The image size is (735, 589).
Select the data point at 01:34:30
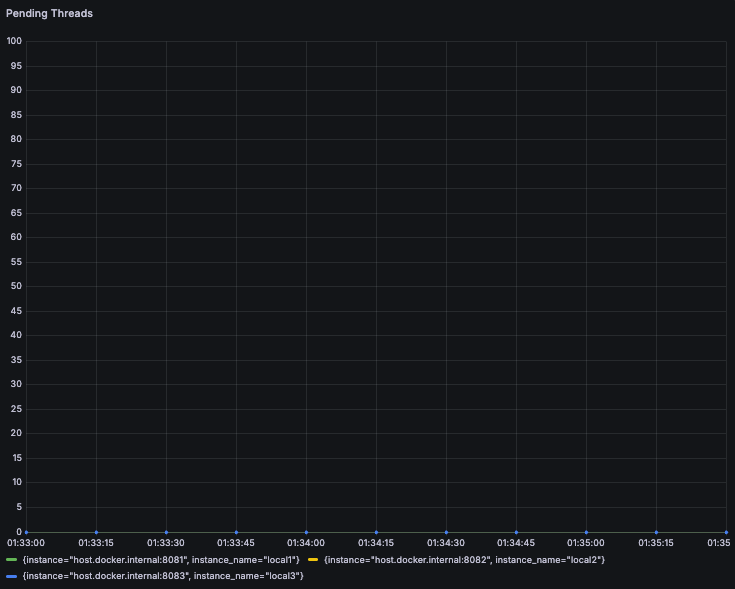click(x=446, y=532)
